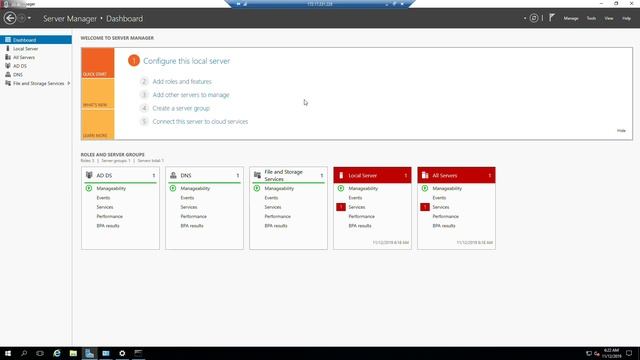Open the Tools menu
This screenshot has width=640, height=360.
(x=591, y=18)
